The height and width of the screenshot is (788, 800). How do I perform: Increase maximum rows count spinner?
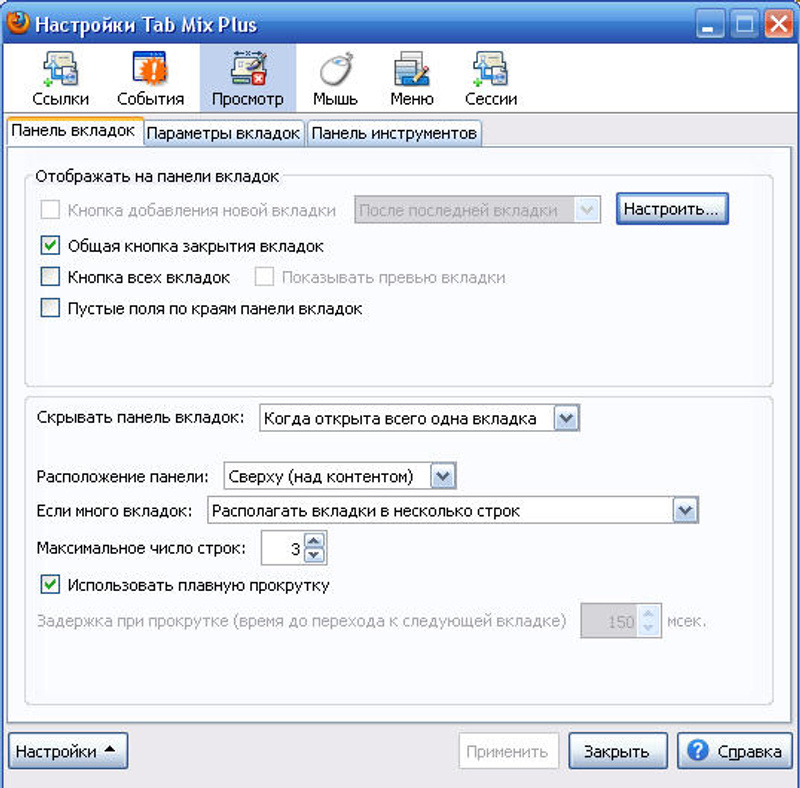click(314, 540)
